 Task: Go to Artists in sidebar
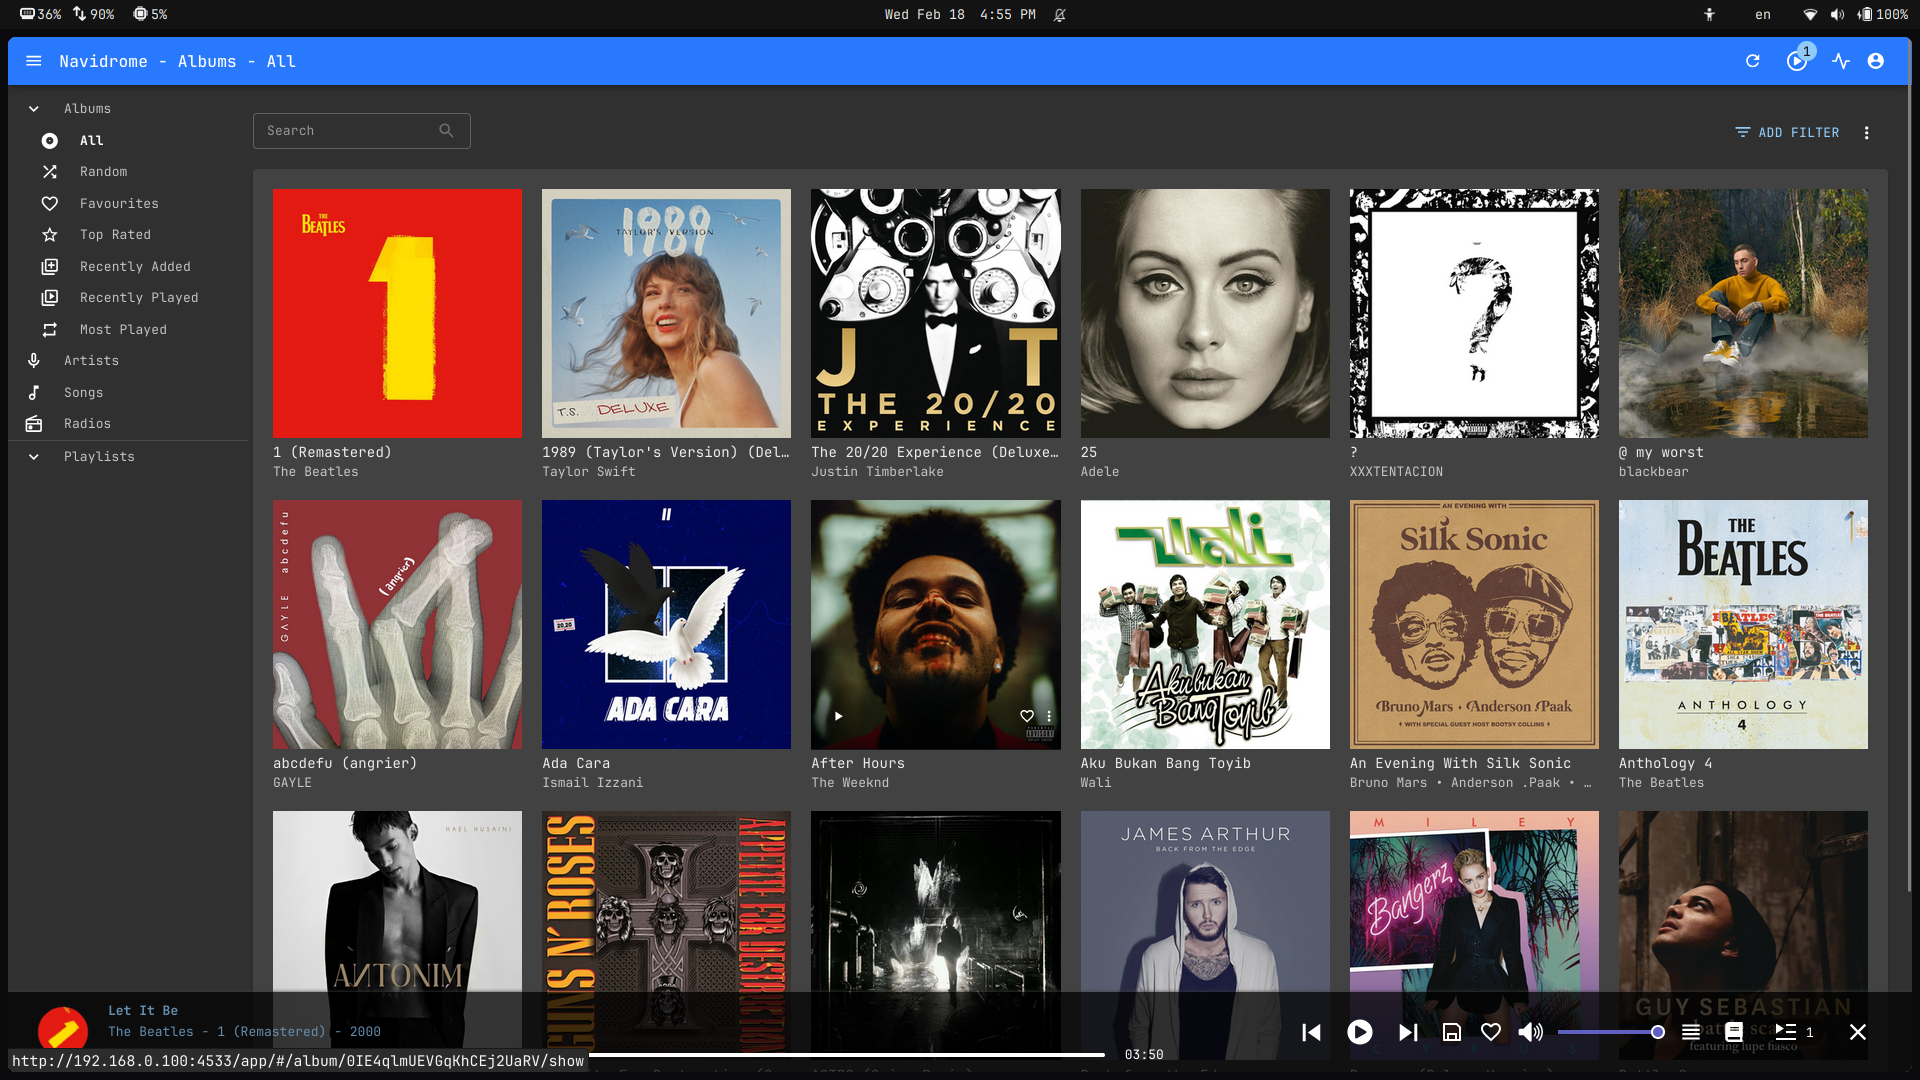click(x=91, y=361)
